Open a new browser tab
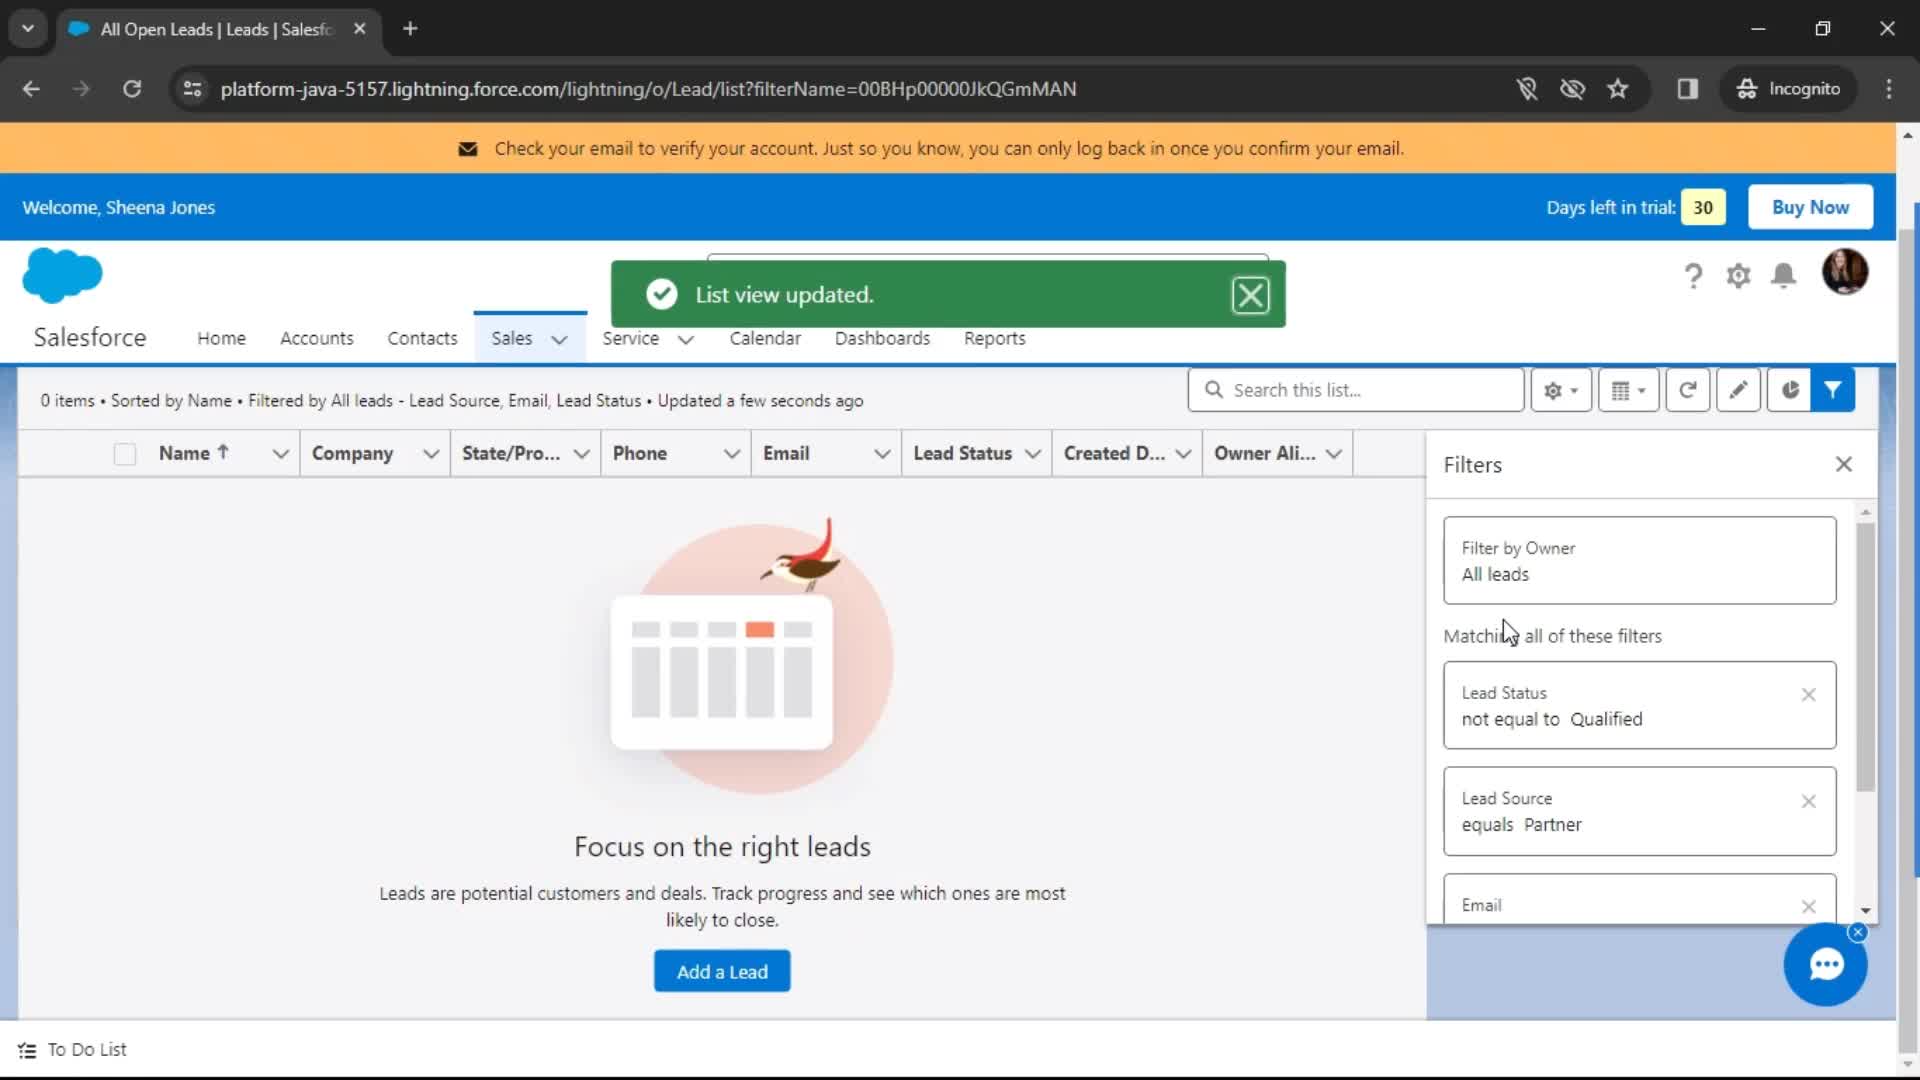Viewport: 1920px width, 1080px height. [x=410, y=29]
